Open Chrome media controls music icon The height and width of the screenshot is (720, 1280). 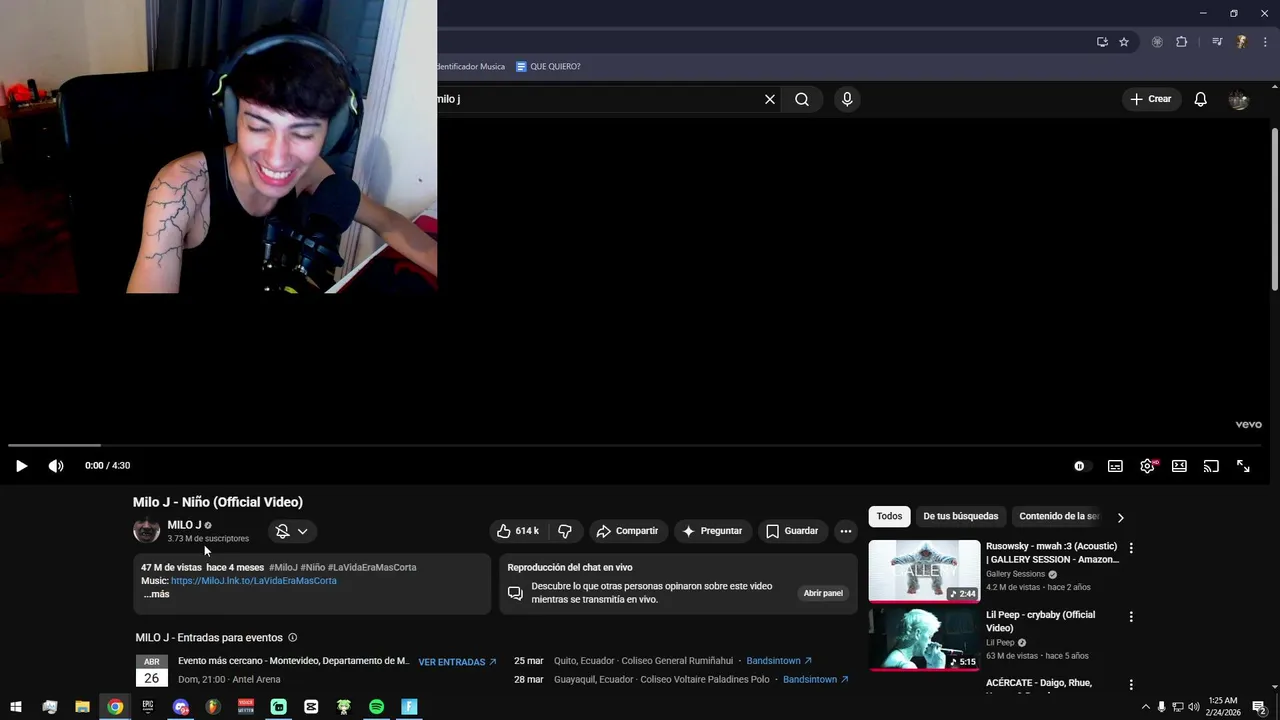[x=1217, y=42]
